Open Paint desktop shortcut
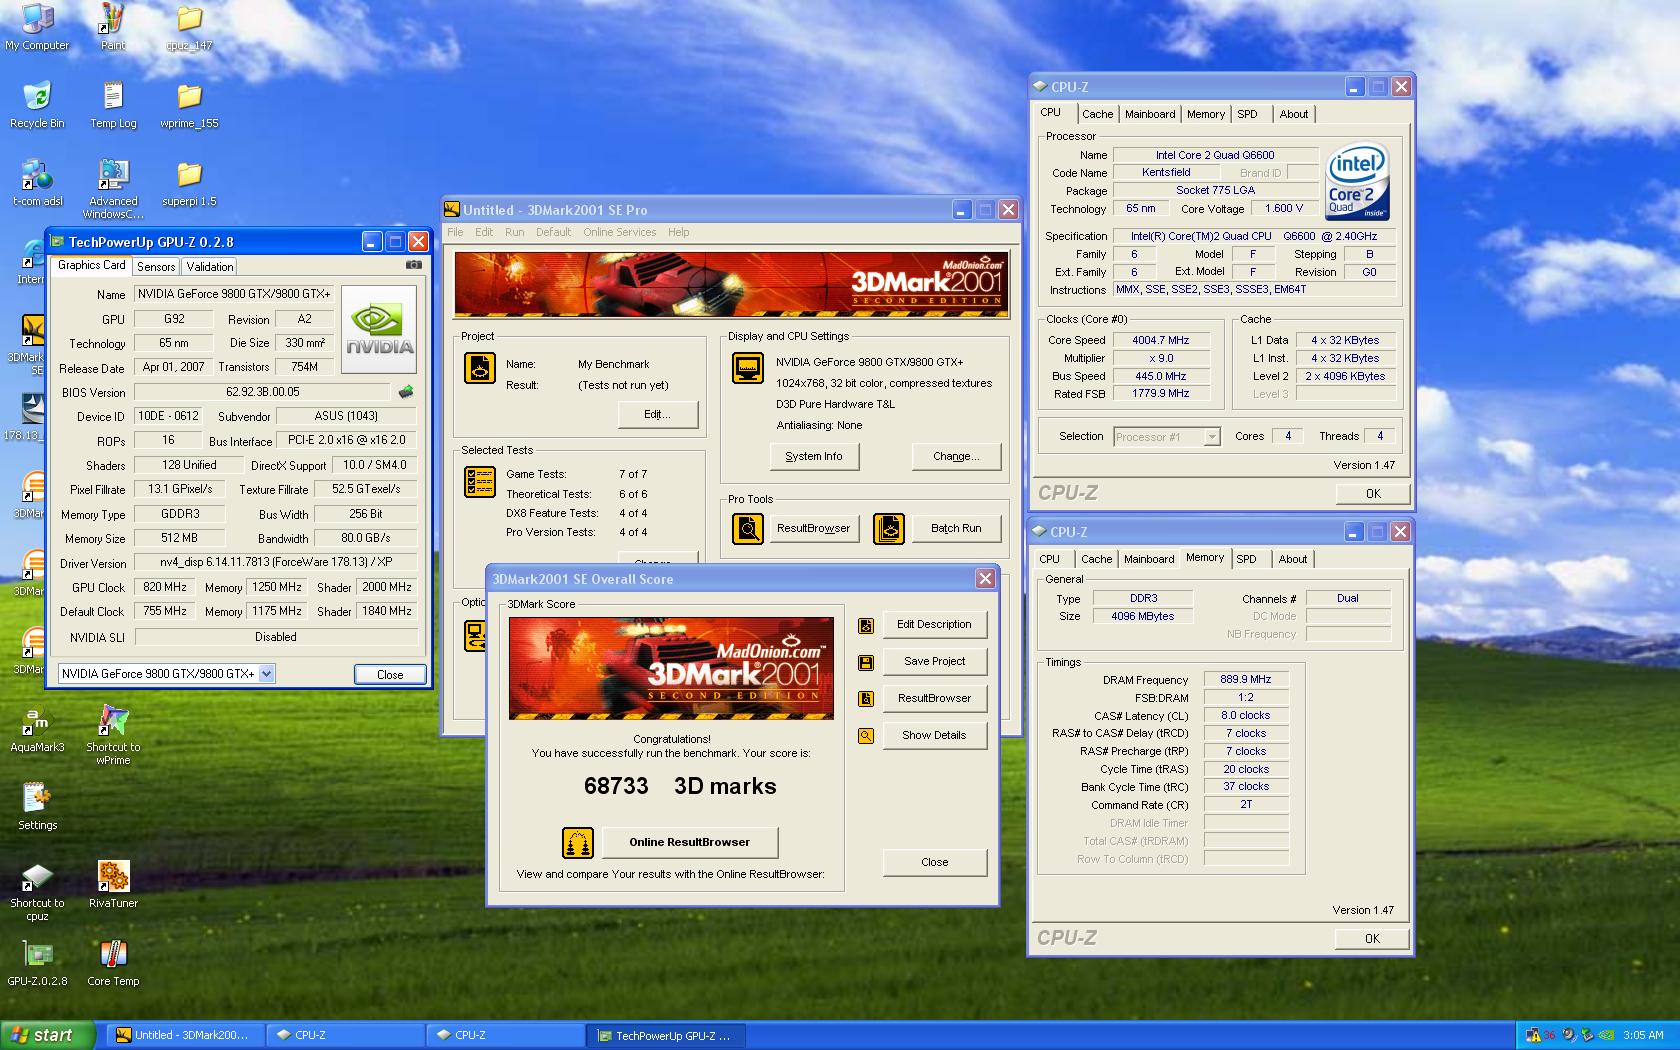Viewport: 1680px width, 1050px height. (113, 27)
